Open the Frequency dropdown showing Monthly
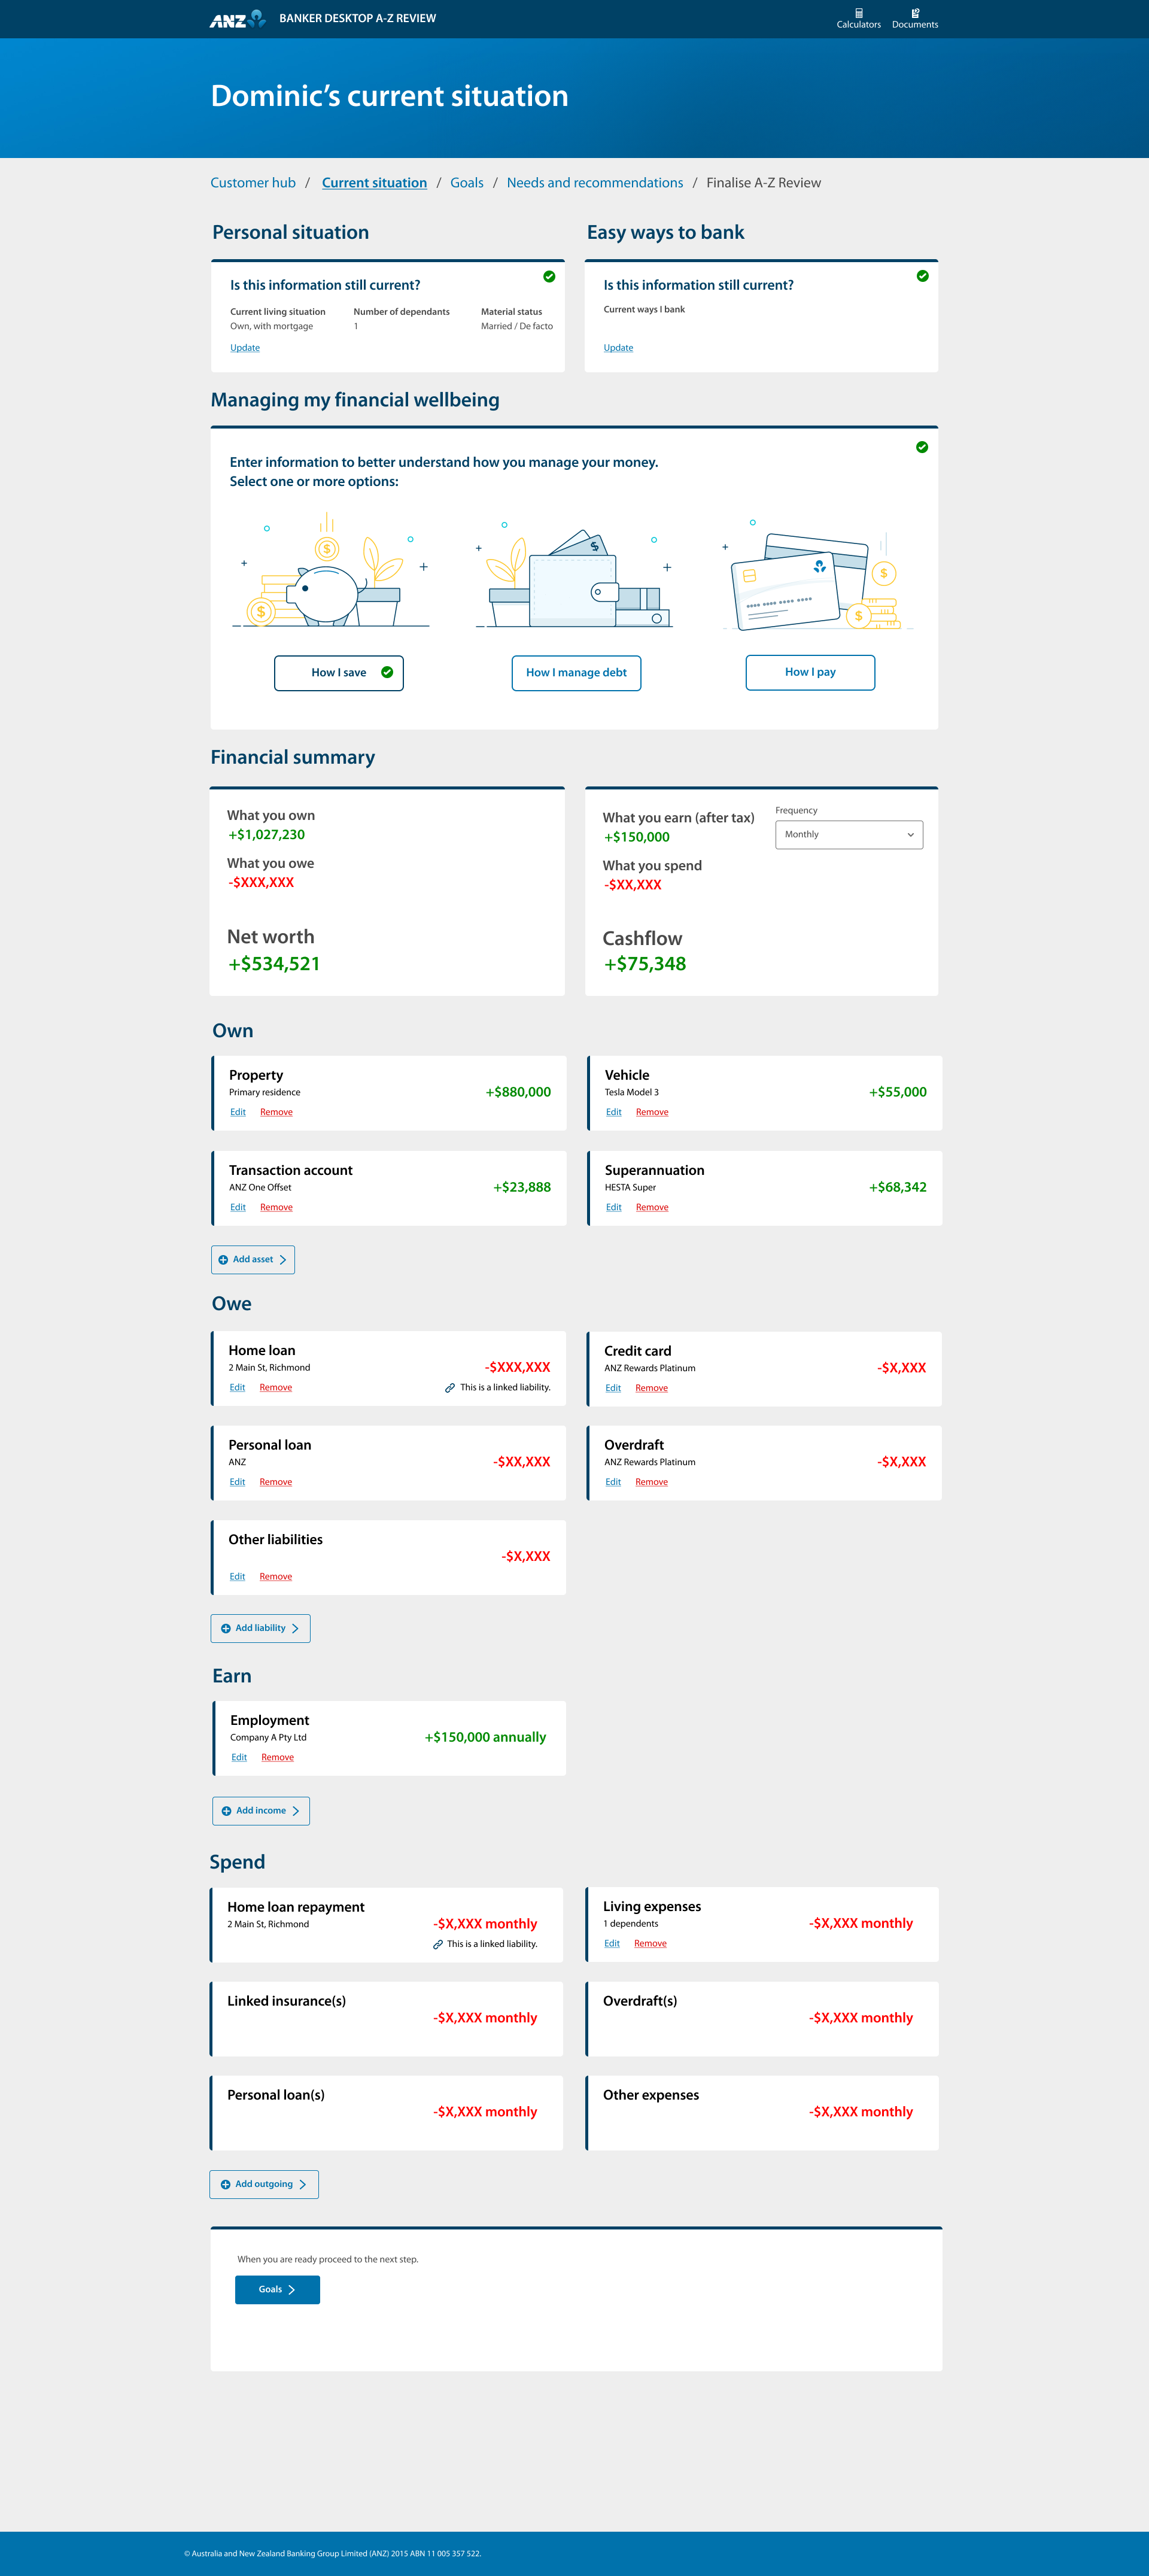This screenshot has width=1149, height=2576. pyautogui.click(x=848, y=834)
